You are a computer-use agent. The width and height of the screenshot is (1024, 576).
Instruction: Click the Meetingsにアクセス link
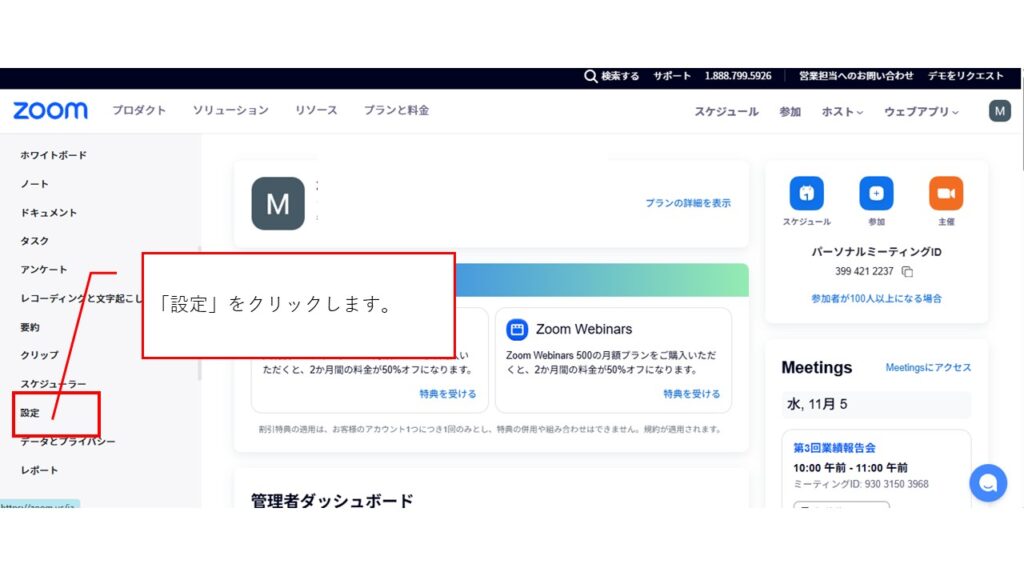coord(927,368)
